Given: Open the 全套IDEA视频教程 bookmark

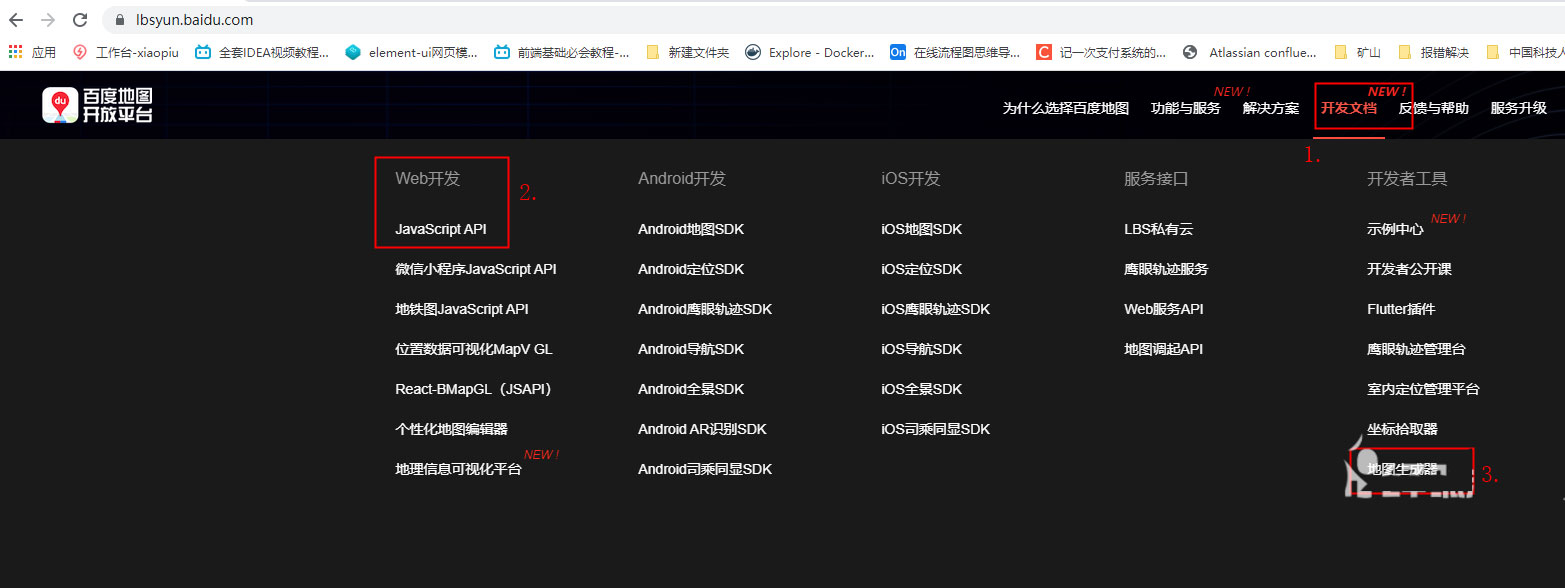Looking at the screenshot, I should [262, 52].
